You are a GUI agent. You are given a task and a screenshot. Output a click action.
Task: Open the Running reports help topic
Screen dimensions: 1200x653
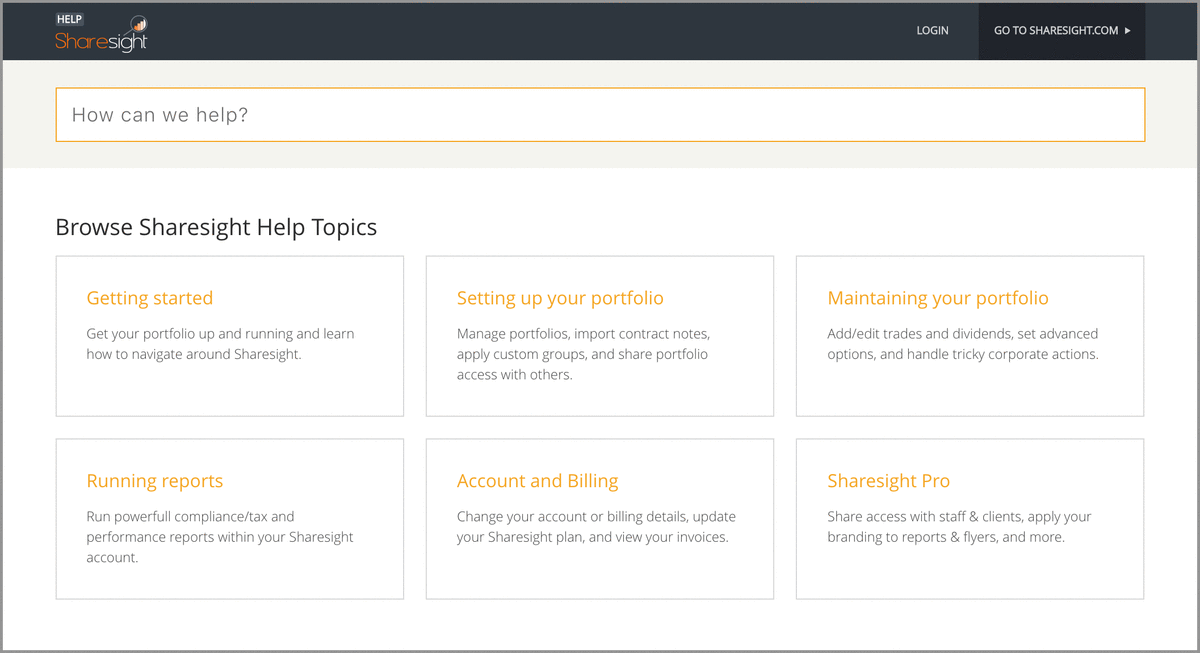click(154, 481)
